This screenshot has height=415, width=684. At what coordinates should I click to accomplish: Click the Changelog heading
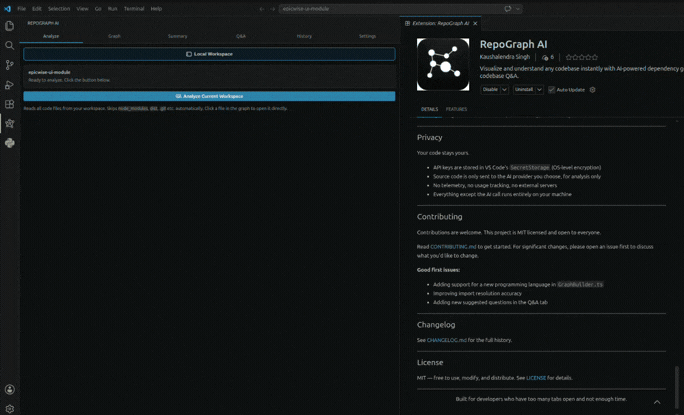coord(436,325)
